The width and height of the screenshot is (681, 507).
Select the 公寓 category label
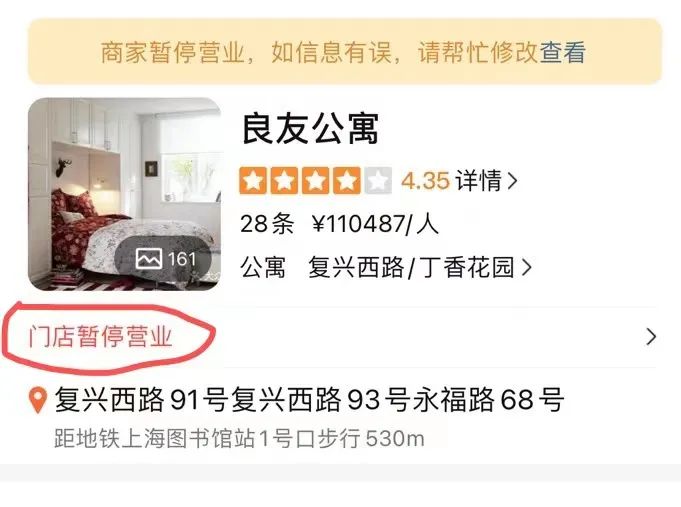point(263,267)
